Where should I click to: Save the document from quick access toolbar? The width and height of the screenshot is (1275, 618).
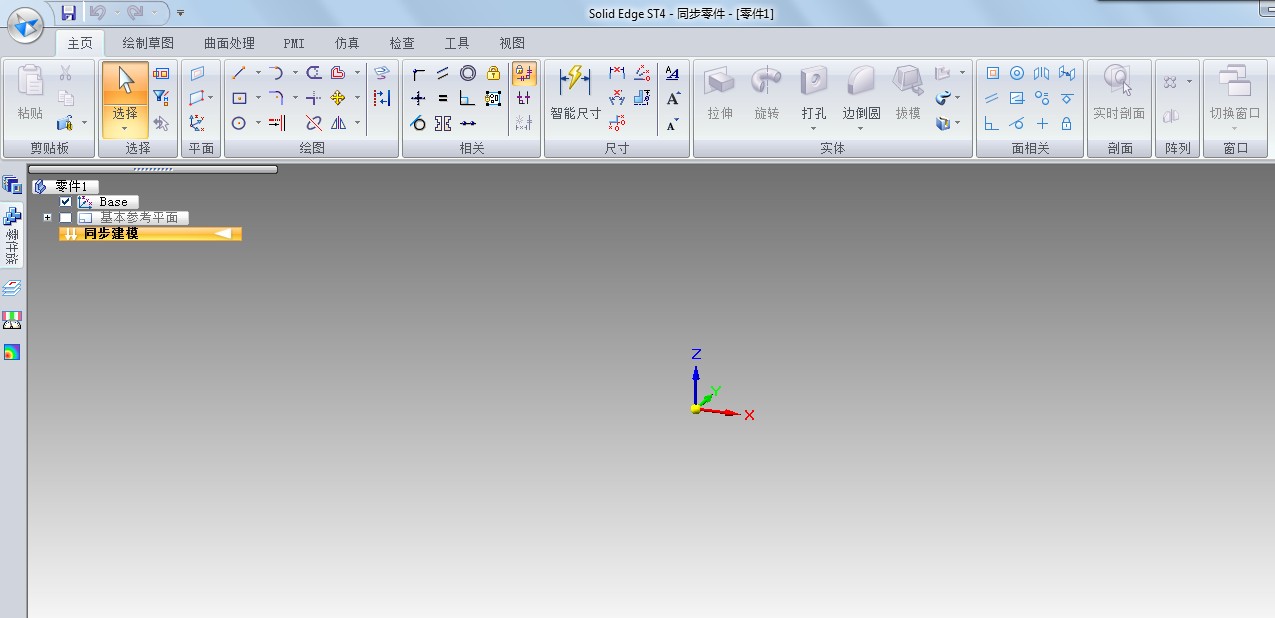tap(68, 13)
